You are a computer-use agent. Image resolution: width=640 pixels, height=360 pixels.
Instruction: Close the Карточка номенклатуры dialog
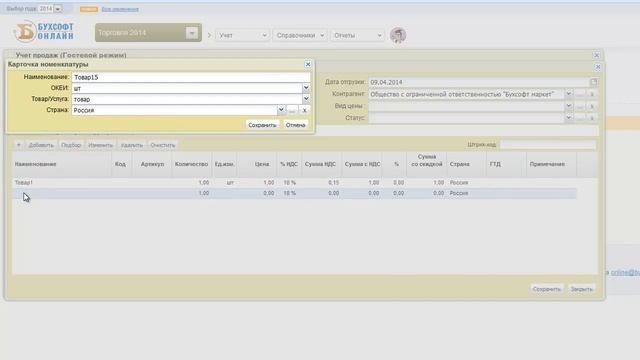click(308, 64)
